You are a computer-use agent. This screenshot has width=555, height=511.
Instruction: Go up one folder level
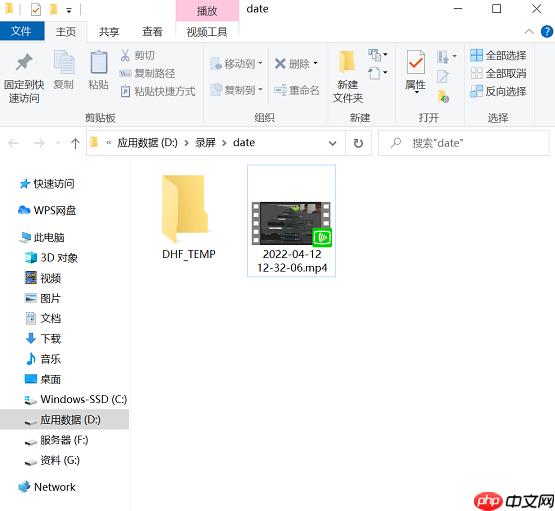coord(75,143)
